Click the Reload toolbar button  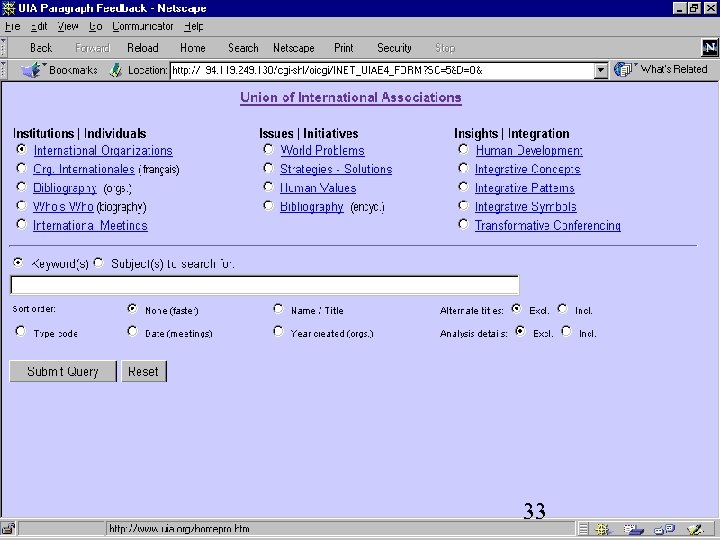(143, 48)
